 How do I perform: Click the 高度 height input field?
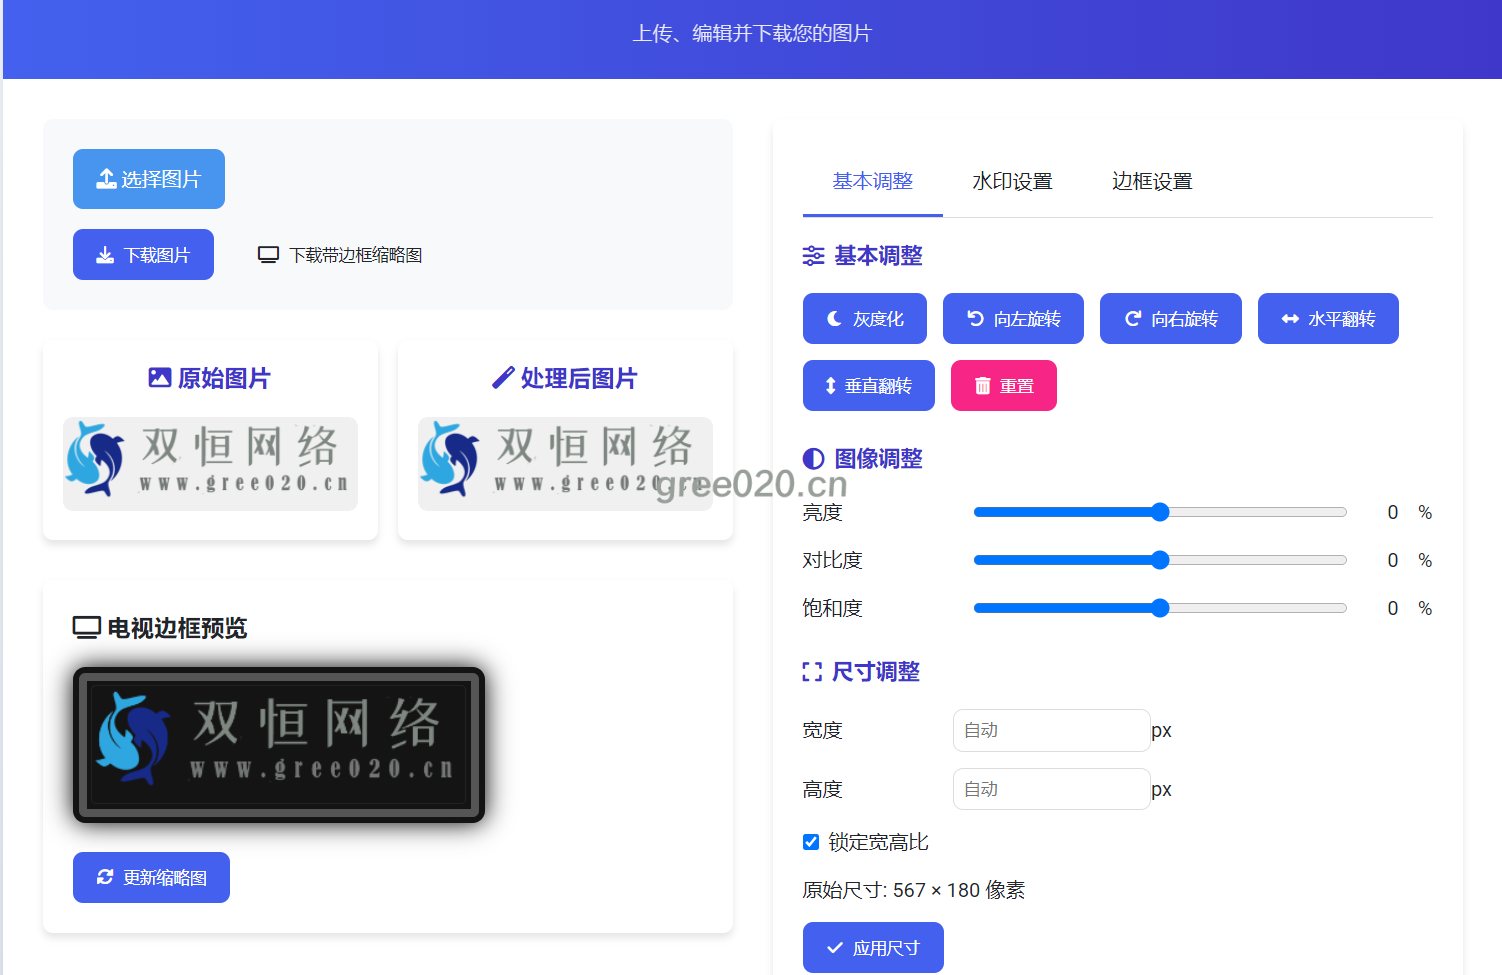(x=1050, y=789)
